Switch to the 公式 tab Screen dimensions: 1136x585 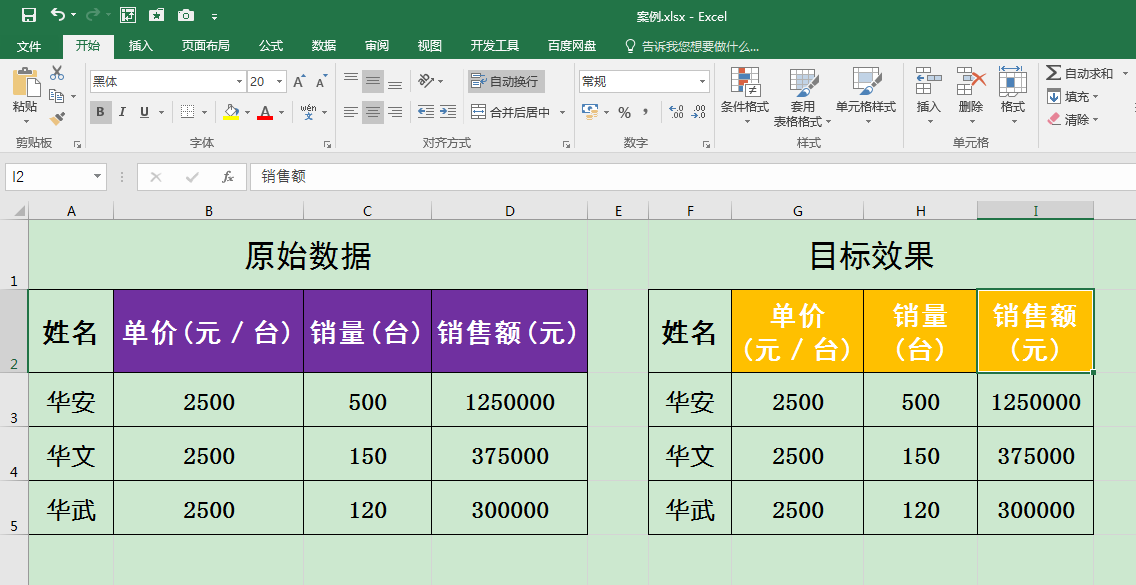(x=271, y=46)
